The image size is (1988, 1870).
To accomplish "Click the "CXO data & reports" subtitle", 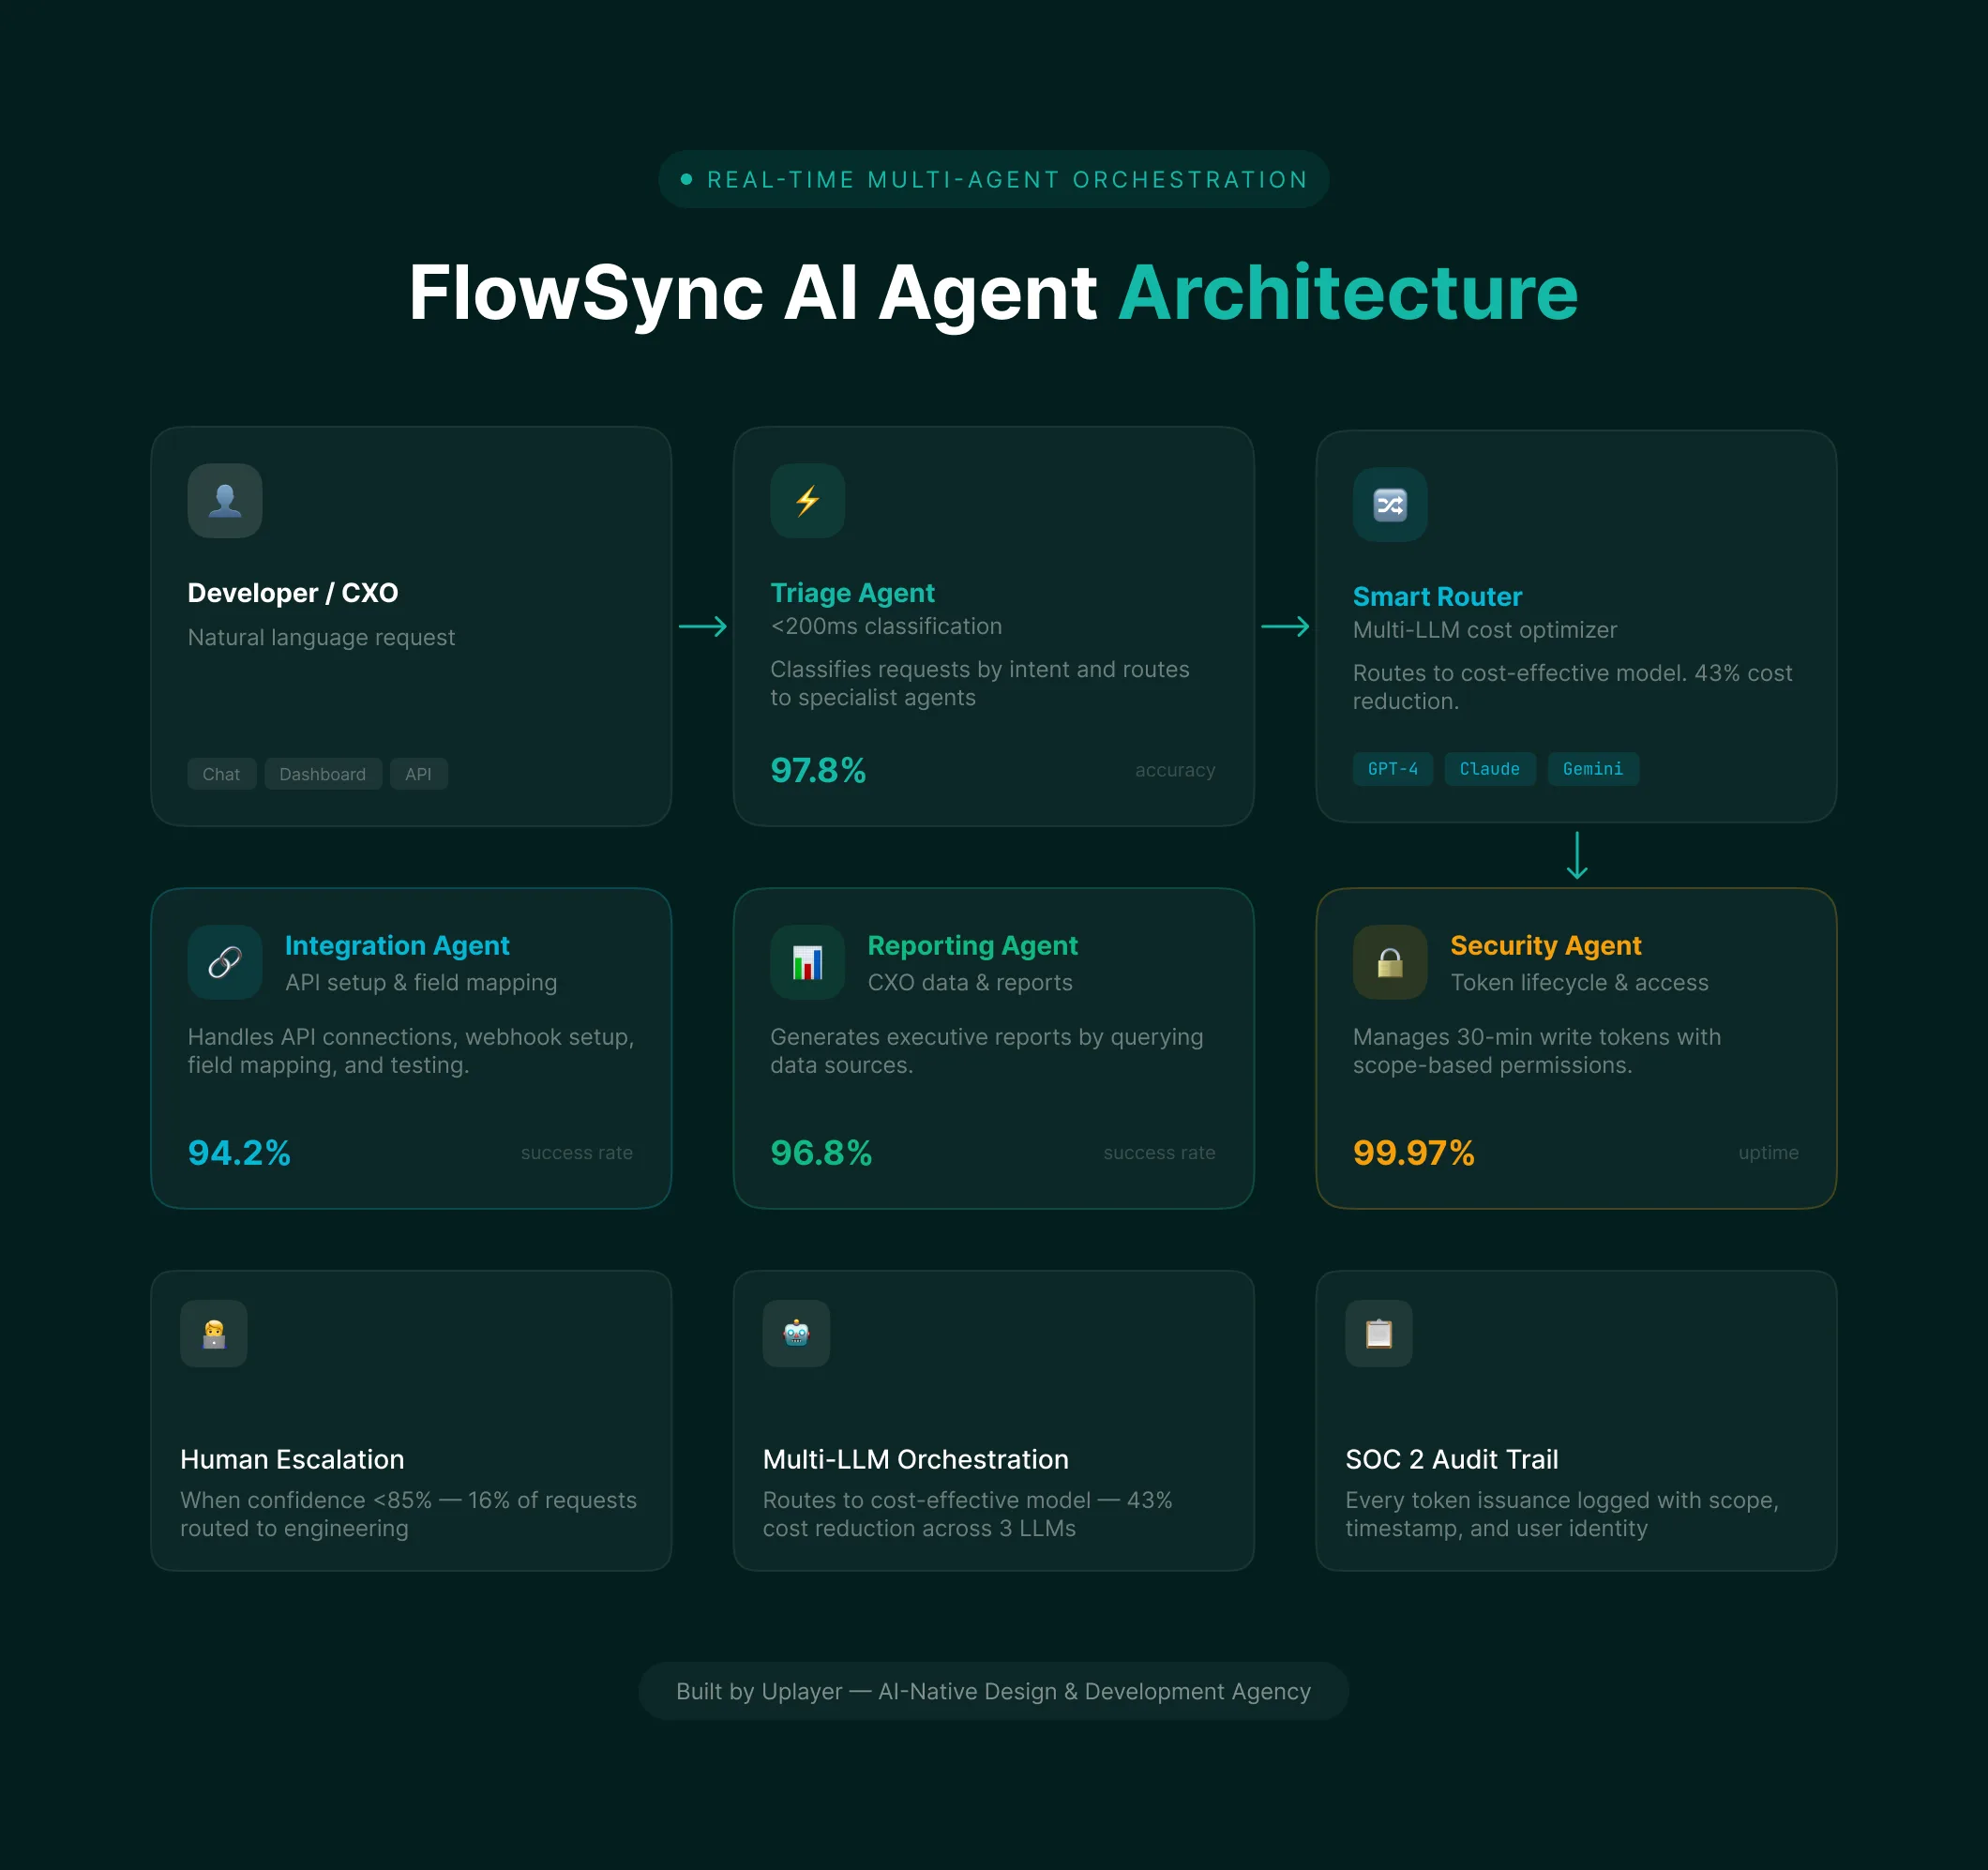I will [x=970, y=982].
